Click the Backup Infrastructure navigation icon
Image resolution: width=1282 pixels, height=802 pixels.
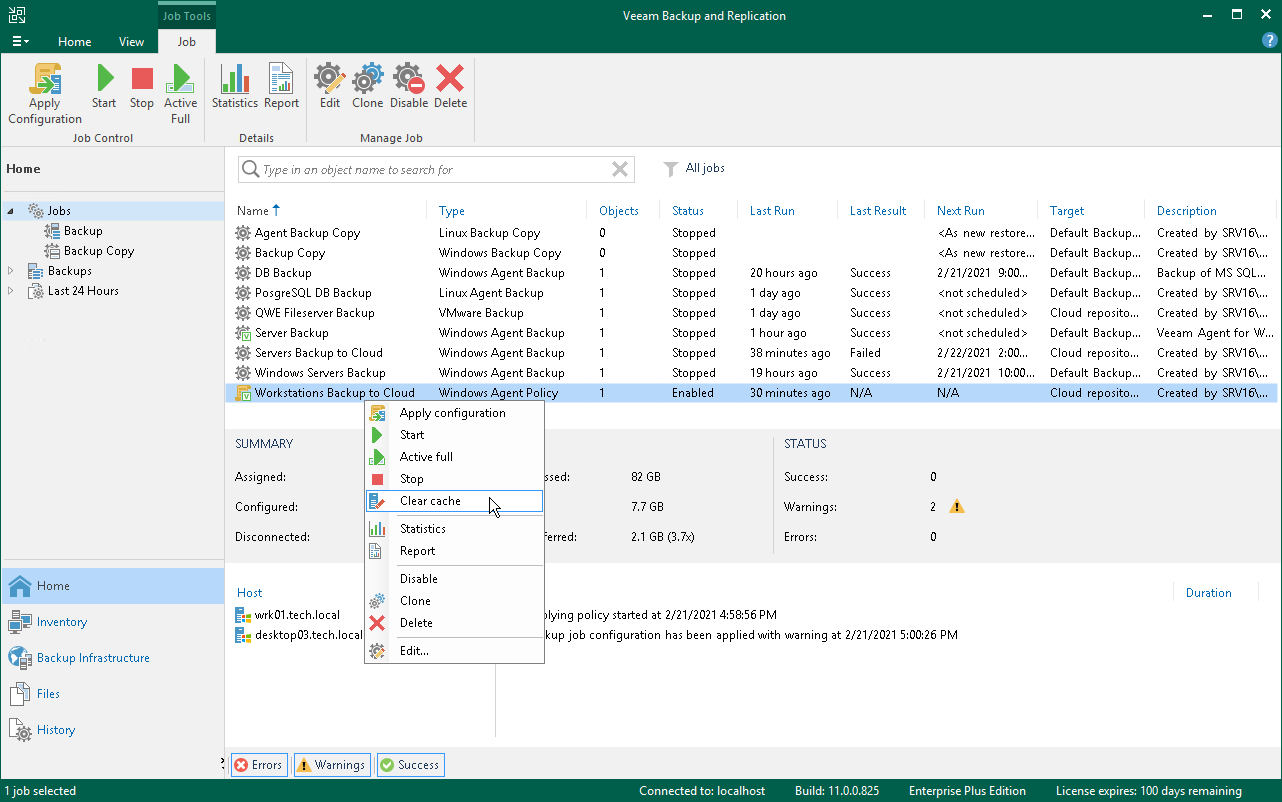click(20, 658)
